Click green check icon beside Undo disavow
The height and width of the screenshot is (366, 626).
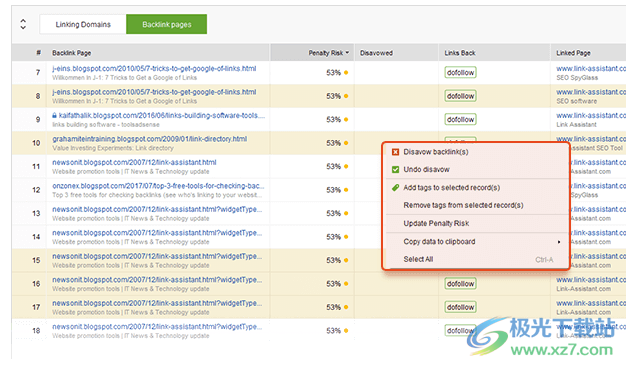pos(395,170)
